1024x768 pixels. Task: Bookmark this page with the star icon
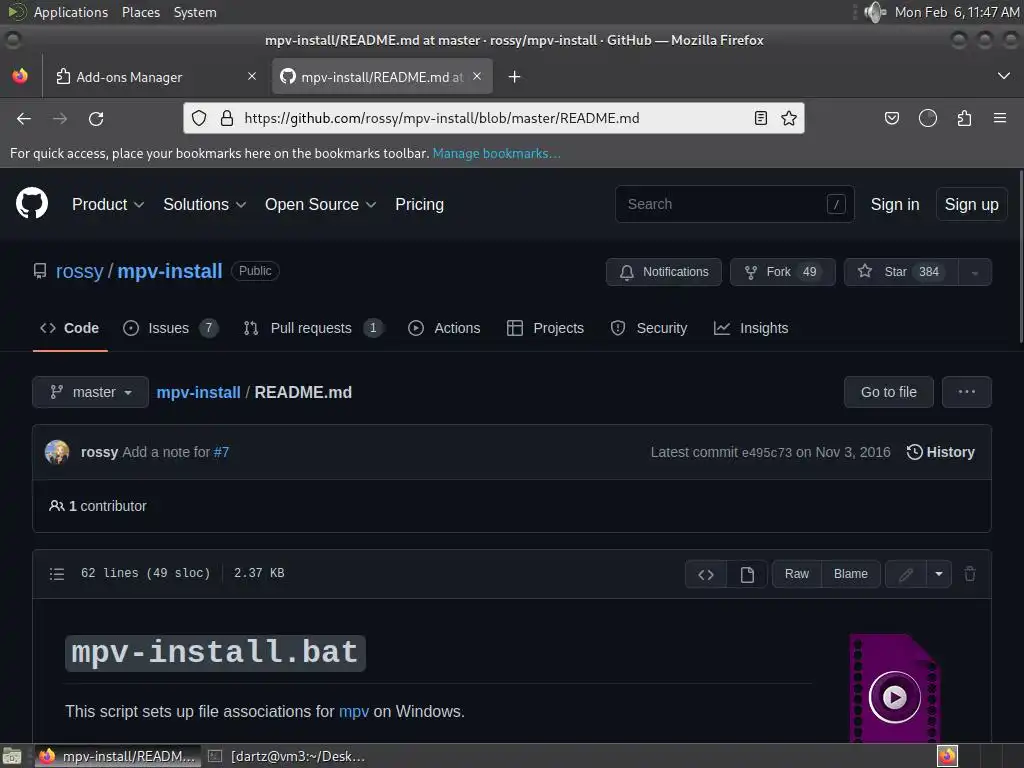[789, 118]
